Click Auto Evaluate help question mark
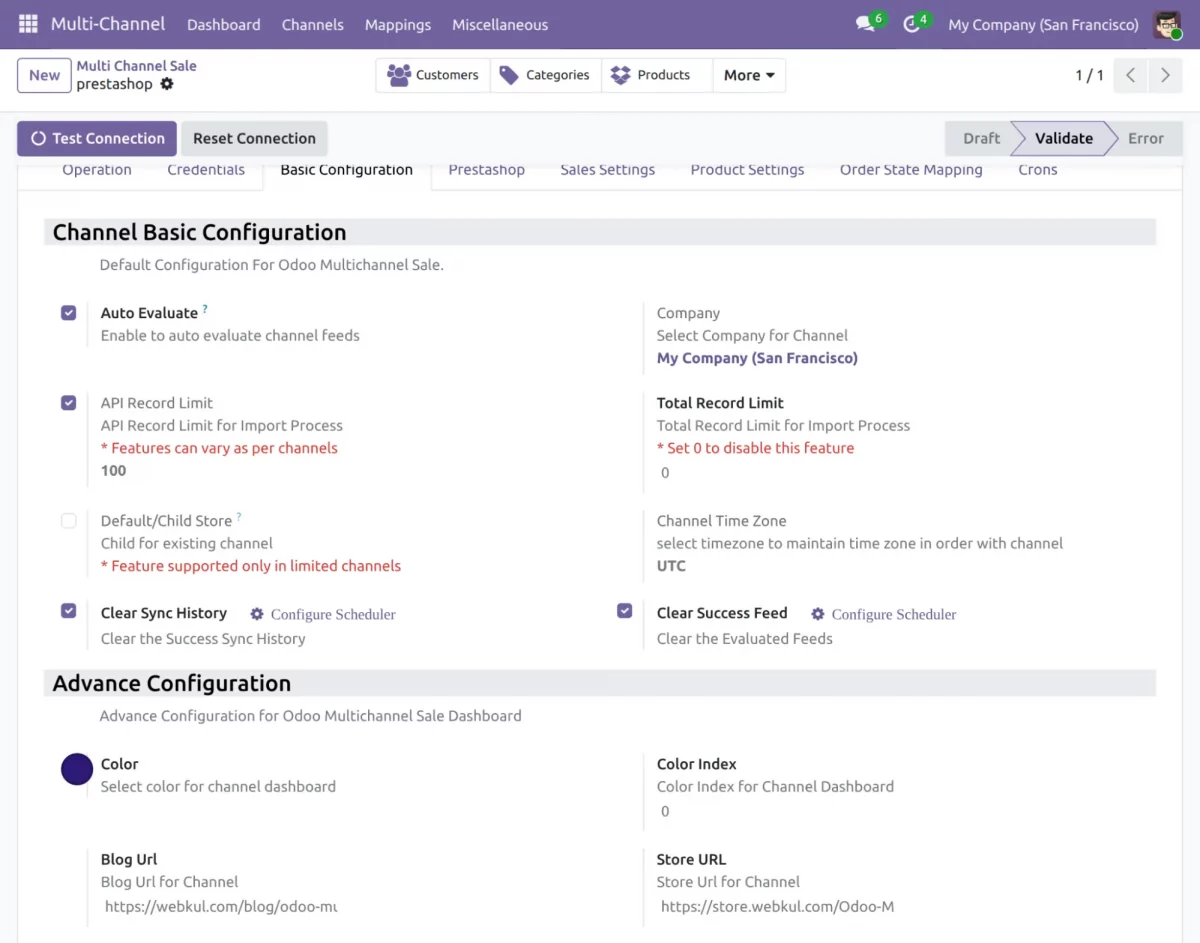 pyautogui.click(x=205, y=309)
